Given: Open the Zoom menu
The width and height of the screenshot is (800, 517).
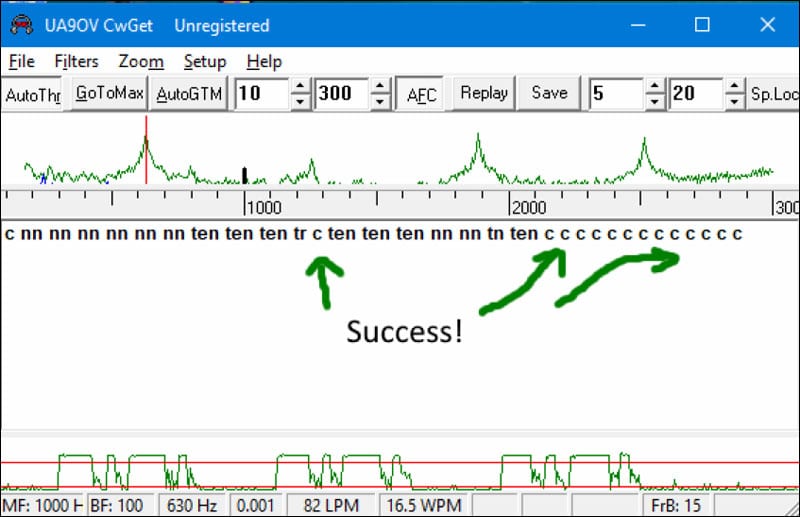Looking at the screenshot, I should pyautogui.click(x=141, y=62).
